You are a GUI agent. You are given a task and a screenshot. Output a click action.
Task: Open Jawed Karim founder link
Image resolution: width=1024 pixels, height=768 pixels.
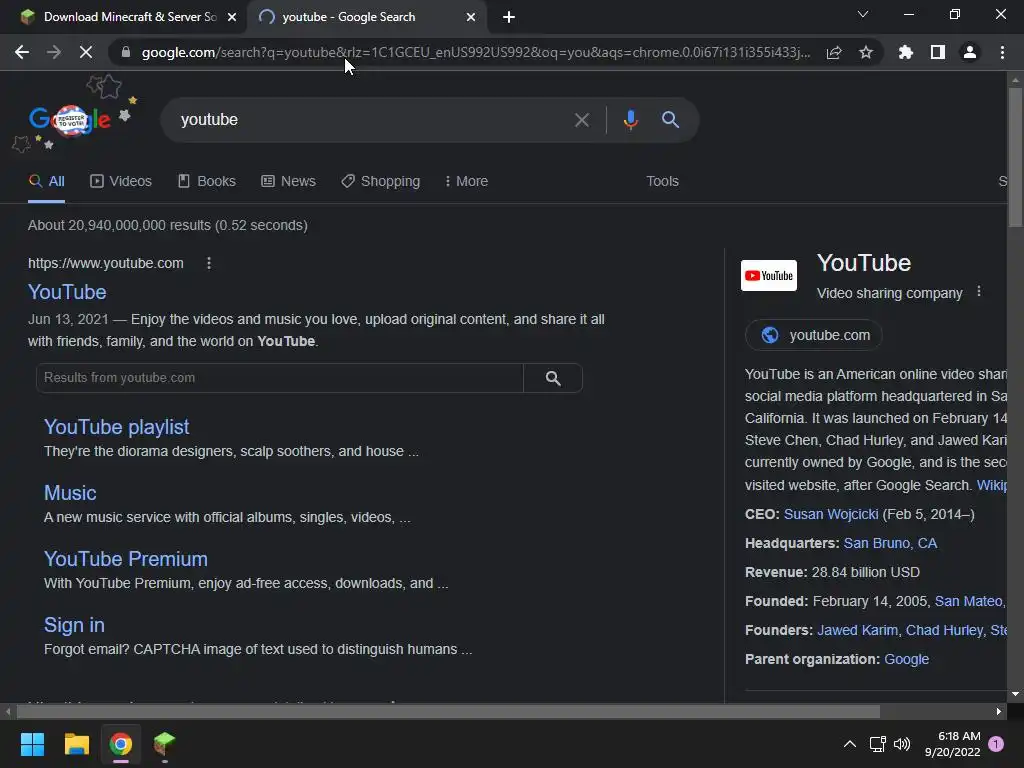[x=857, y=630]
